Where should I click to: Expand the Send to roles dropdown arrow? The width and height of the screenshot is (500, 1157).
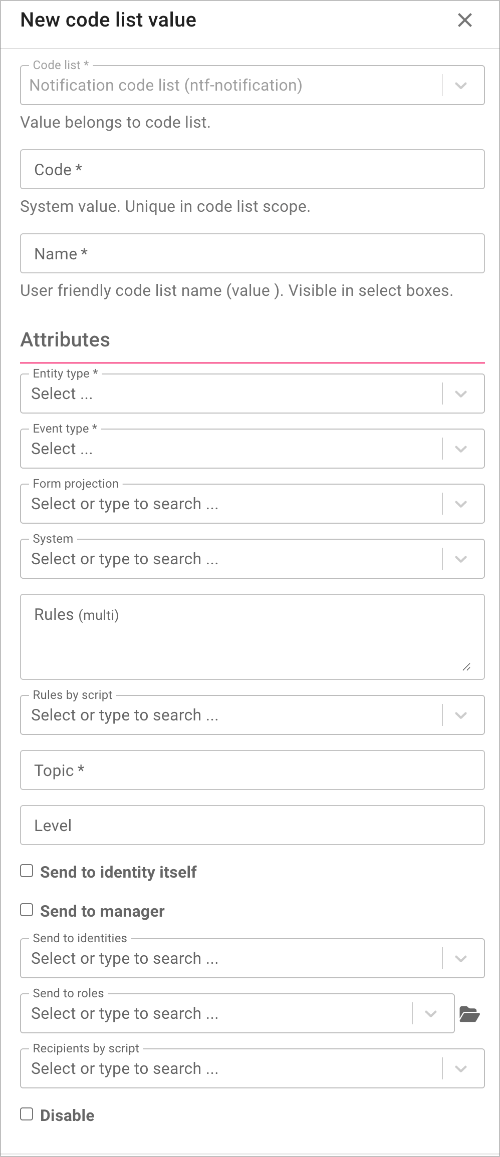point(431,1014)
